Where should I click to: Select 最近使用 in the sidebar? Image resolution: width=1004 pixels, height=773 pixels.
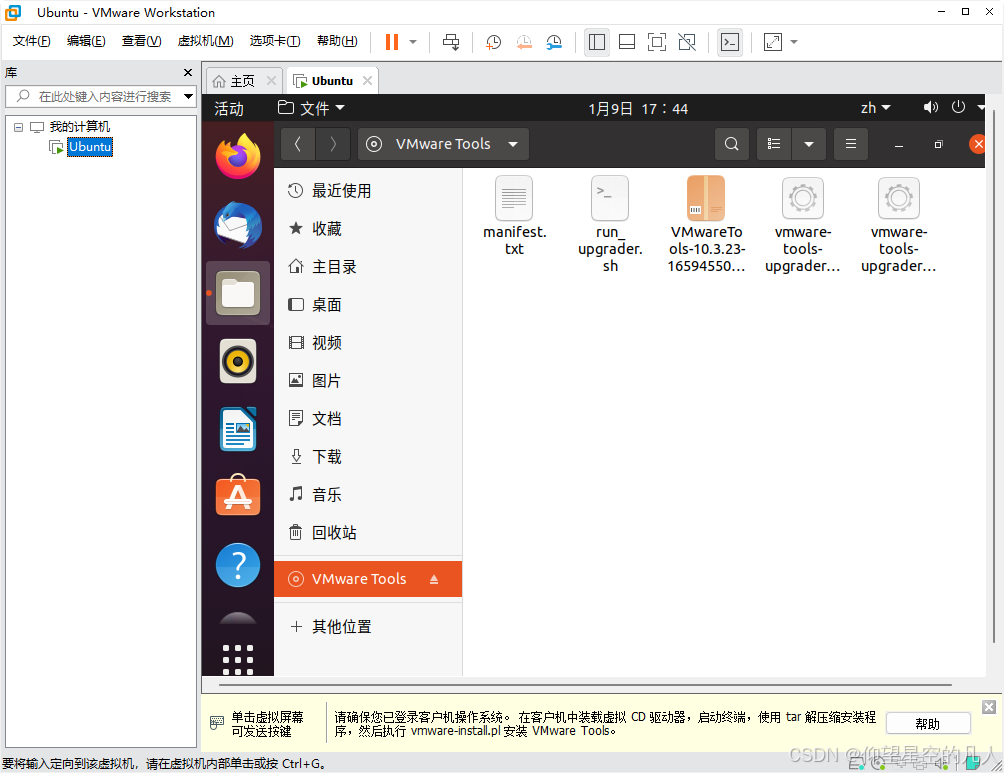click(368, 191)
